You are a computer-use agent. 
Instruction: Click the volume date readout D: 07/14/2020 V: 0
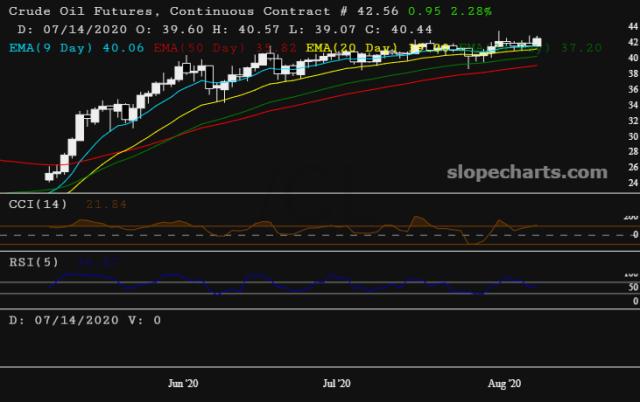(85, 320)
